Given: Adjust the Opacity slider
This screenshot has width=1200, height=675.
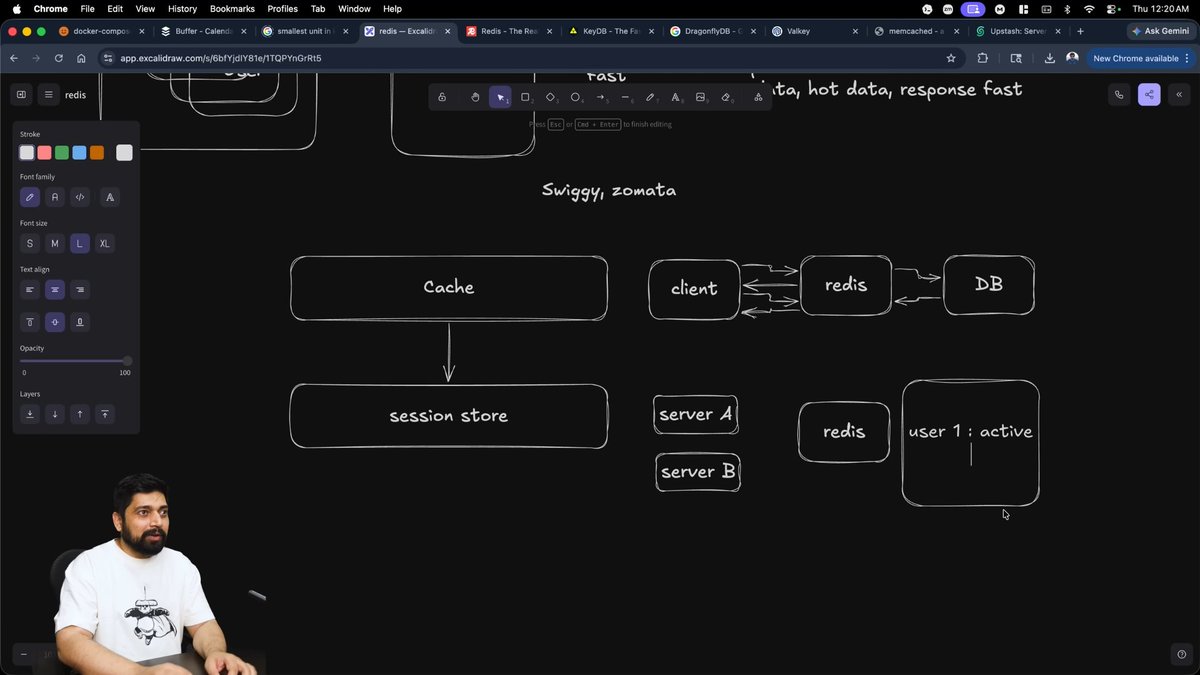Looking at the screenshot, I should point(75,361).
